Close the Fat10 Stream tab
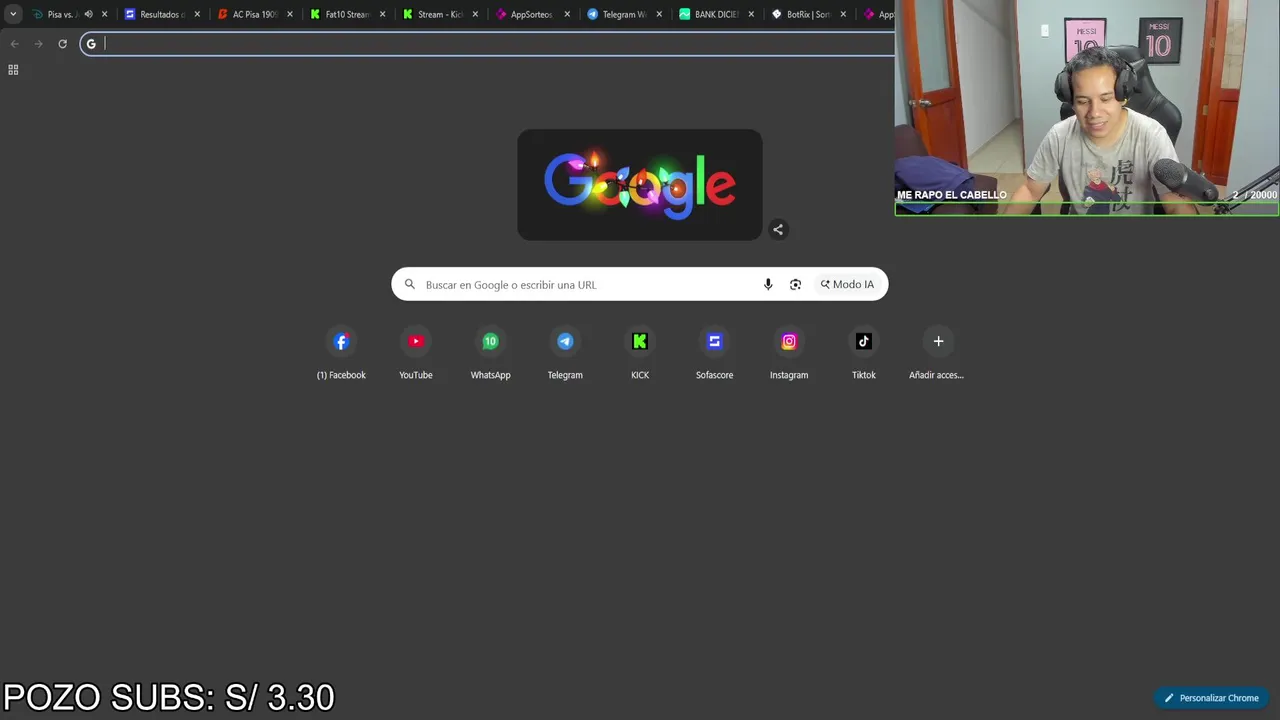Viewport: 1280px width, 720px height. (x=382, y=14)
